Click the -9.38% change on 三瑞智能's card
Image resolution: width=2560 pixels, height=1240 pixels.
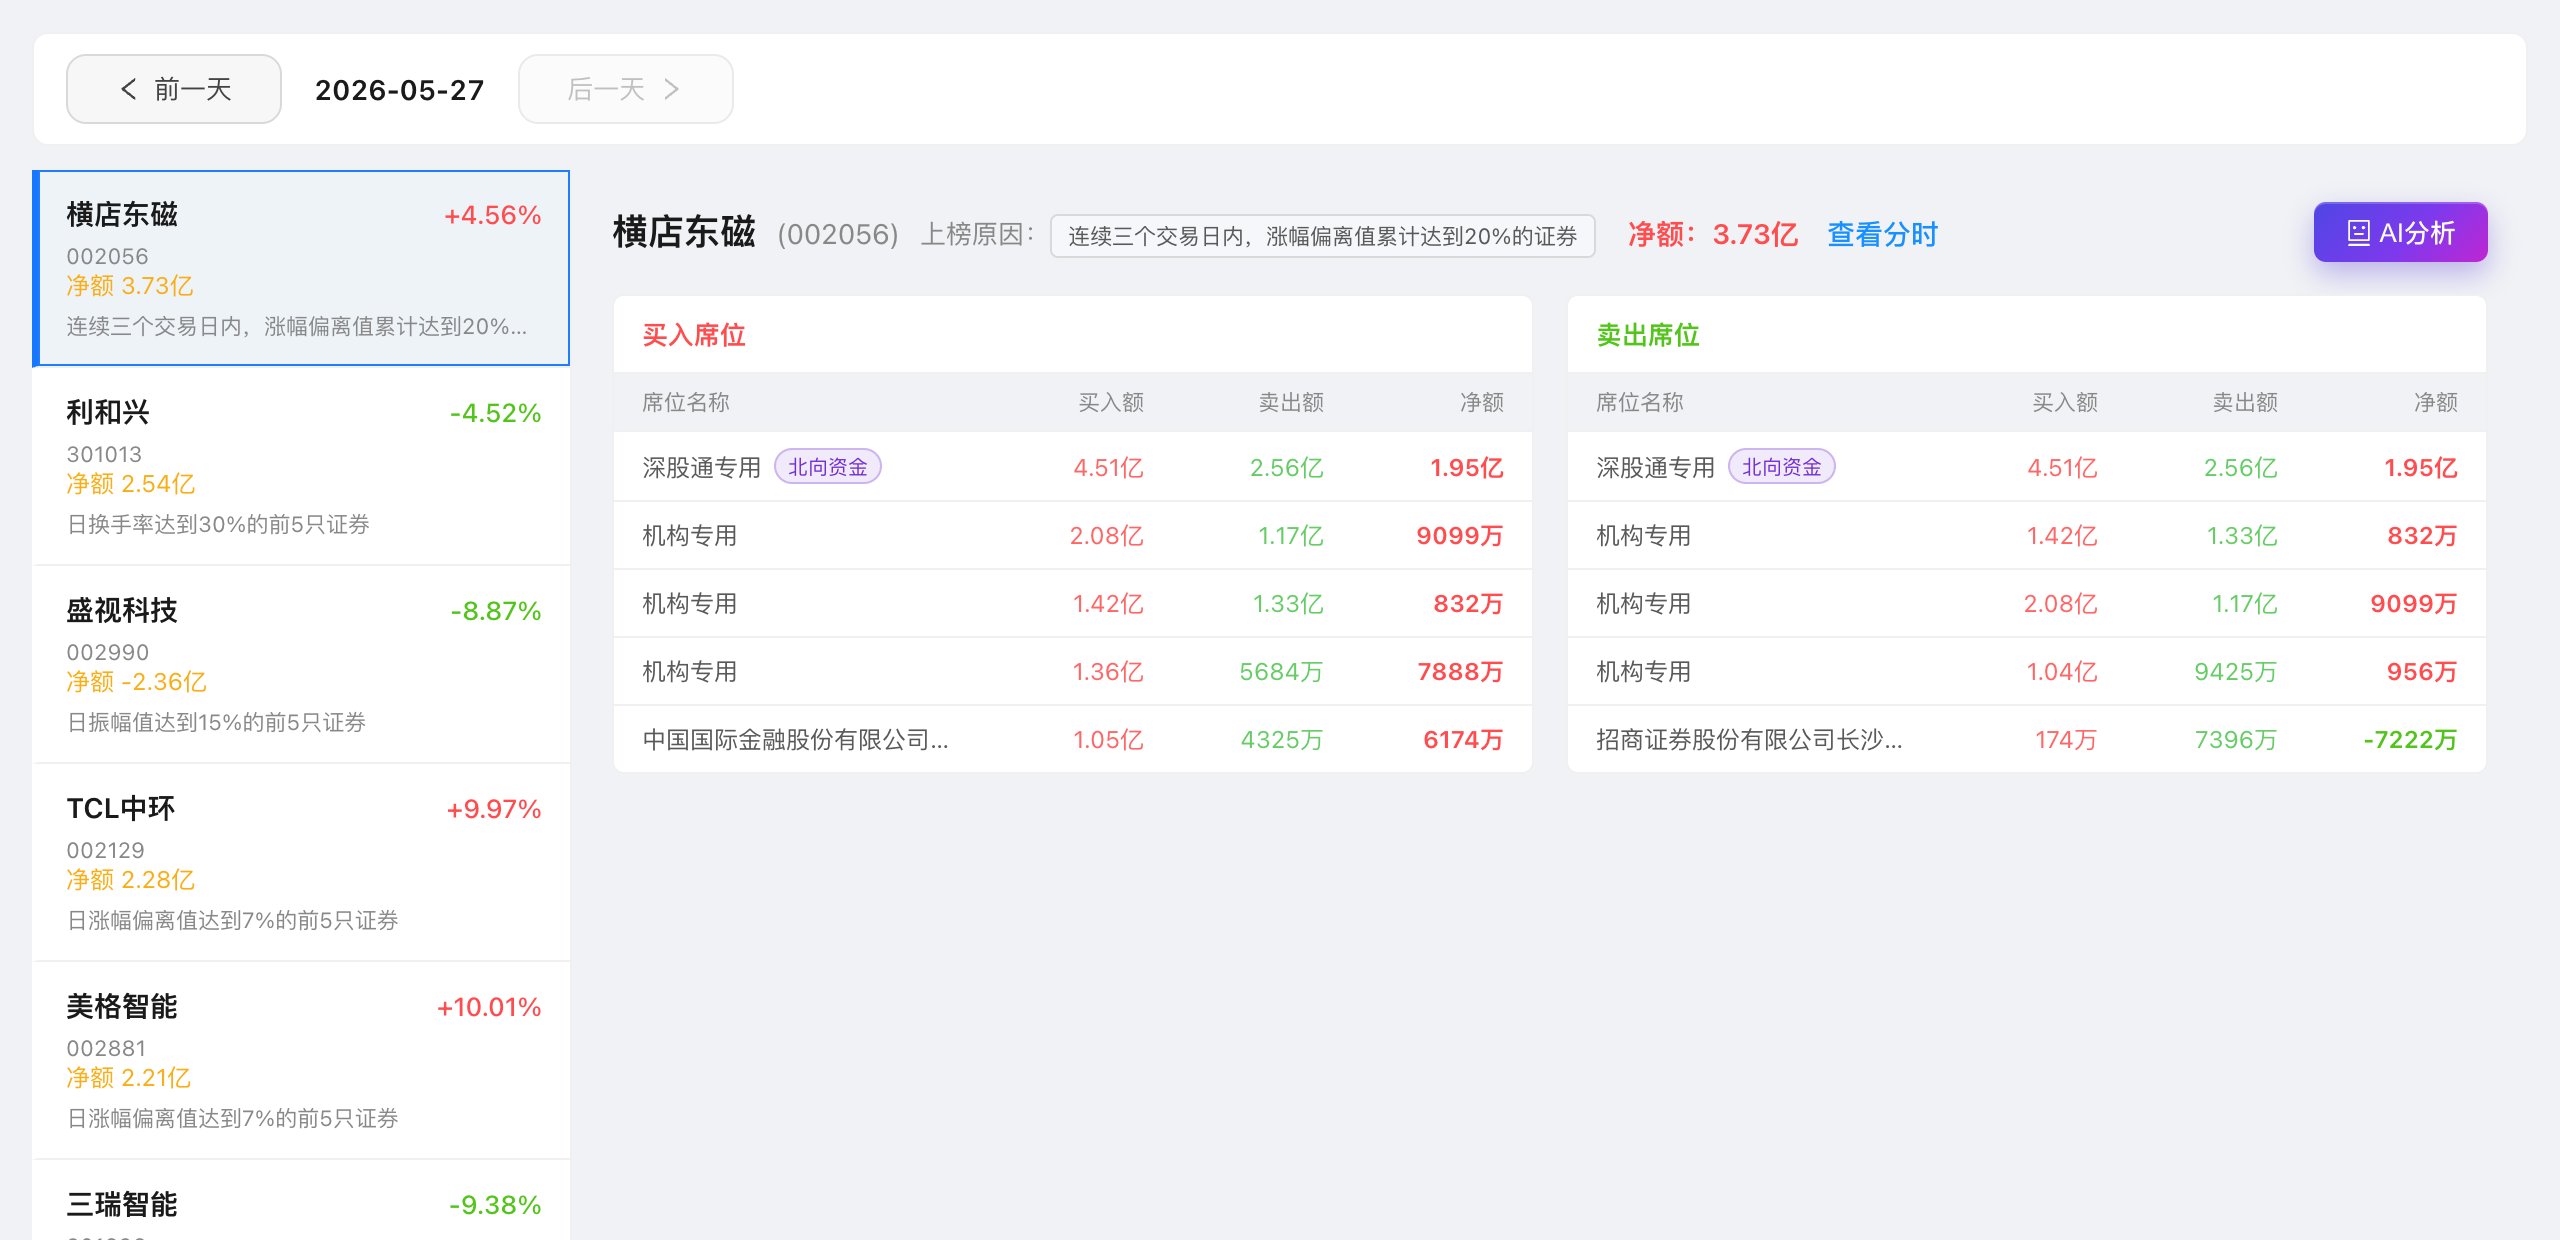[x=495, y=1205]
